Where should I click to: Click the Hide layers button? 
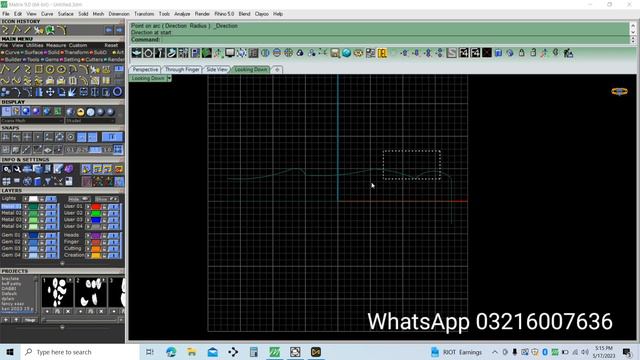point(79,199)
